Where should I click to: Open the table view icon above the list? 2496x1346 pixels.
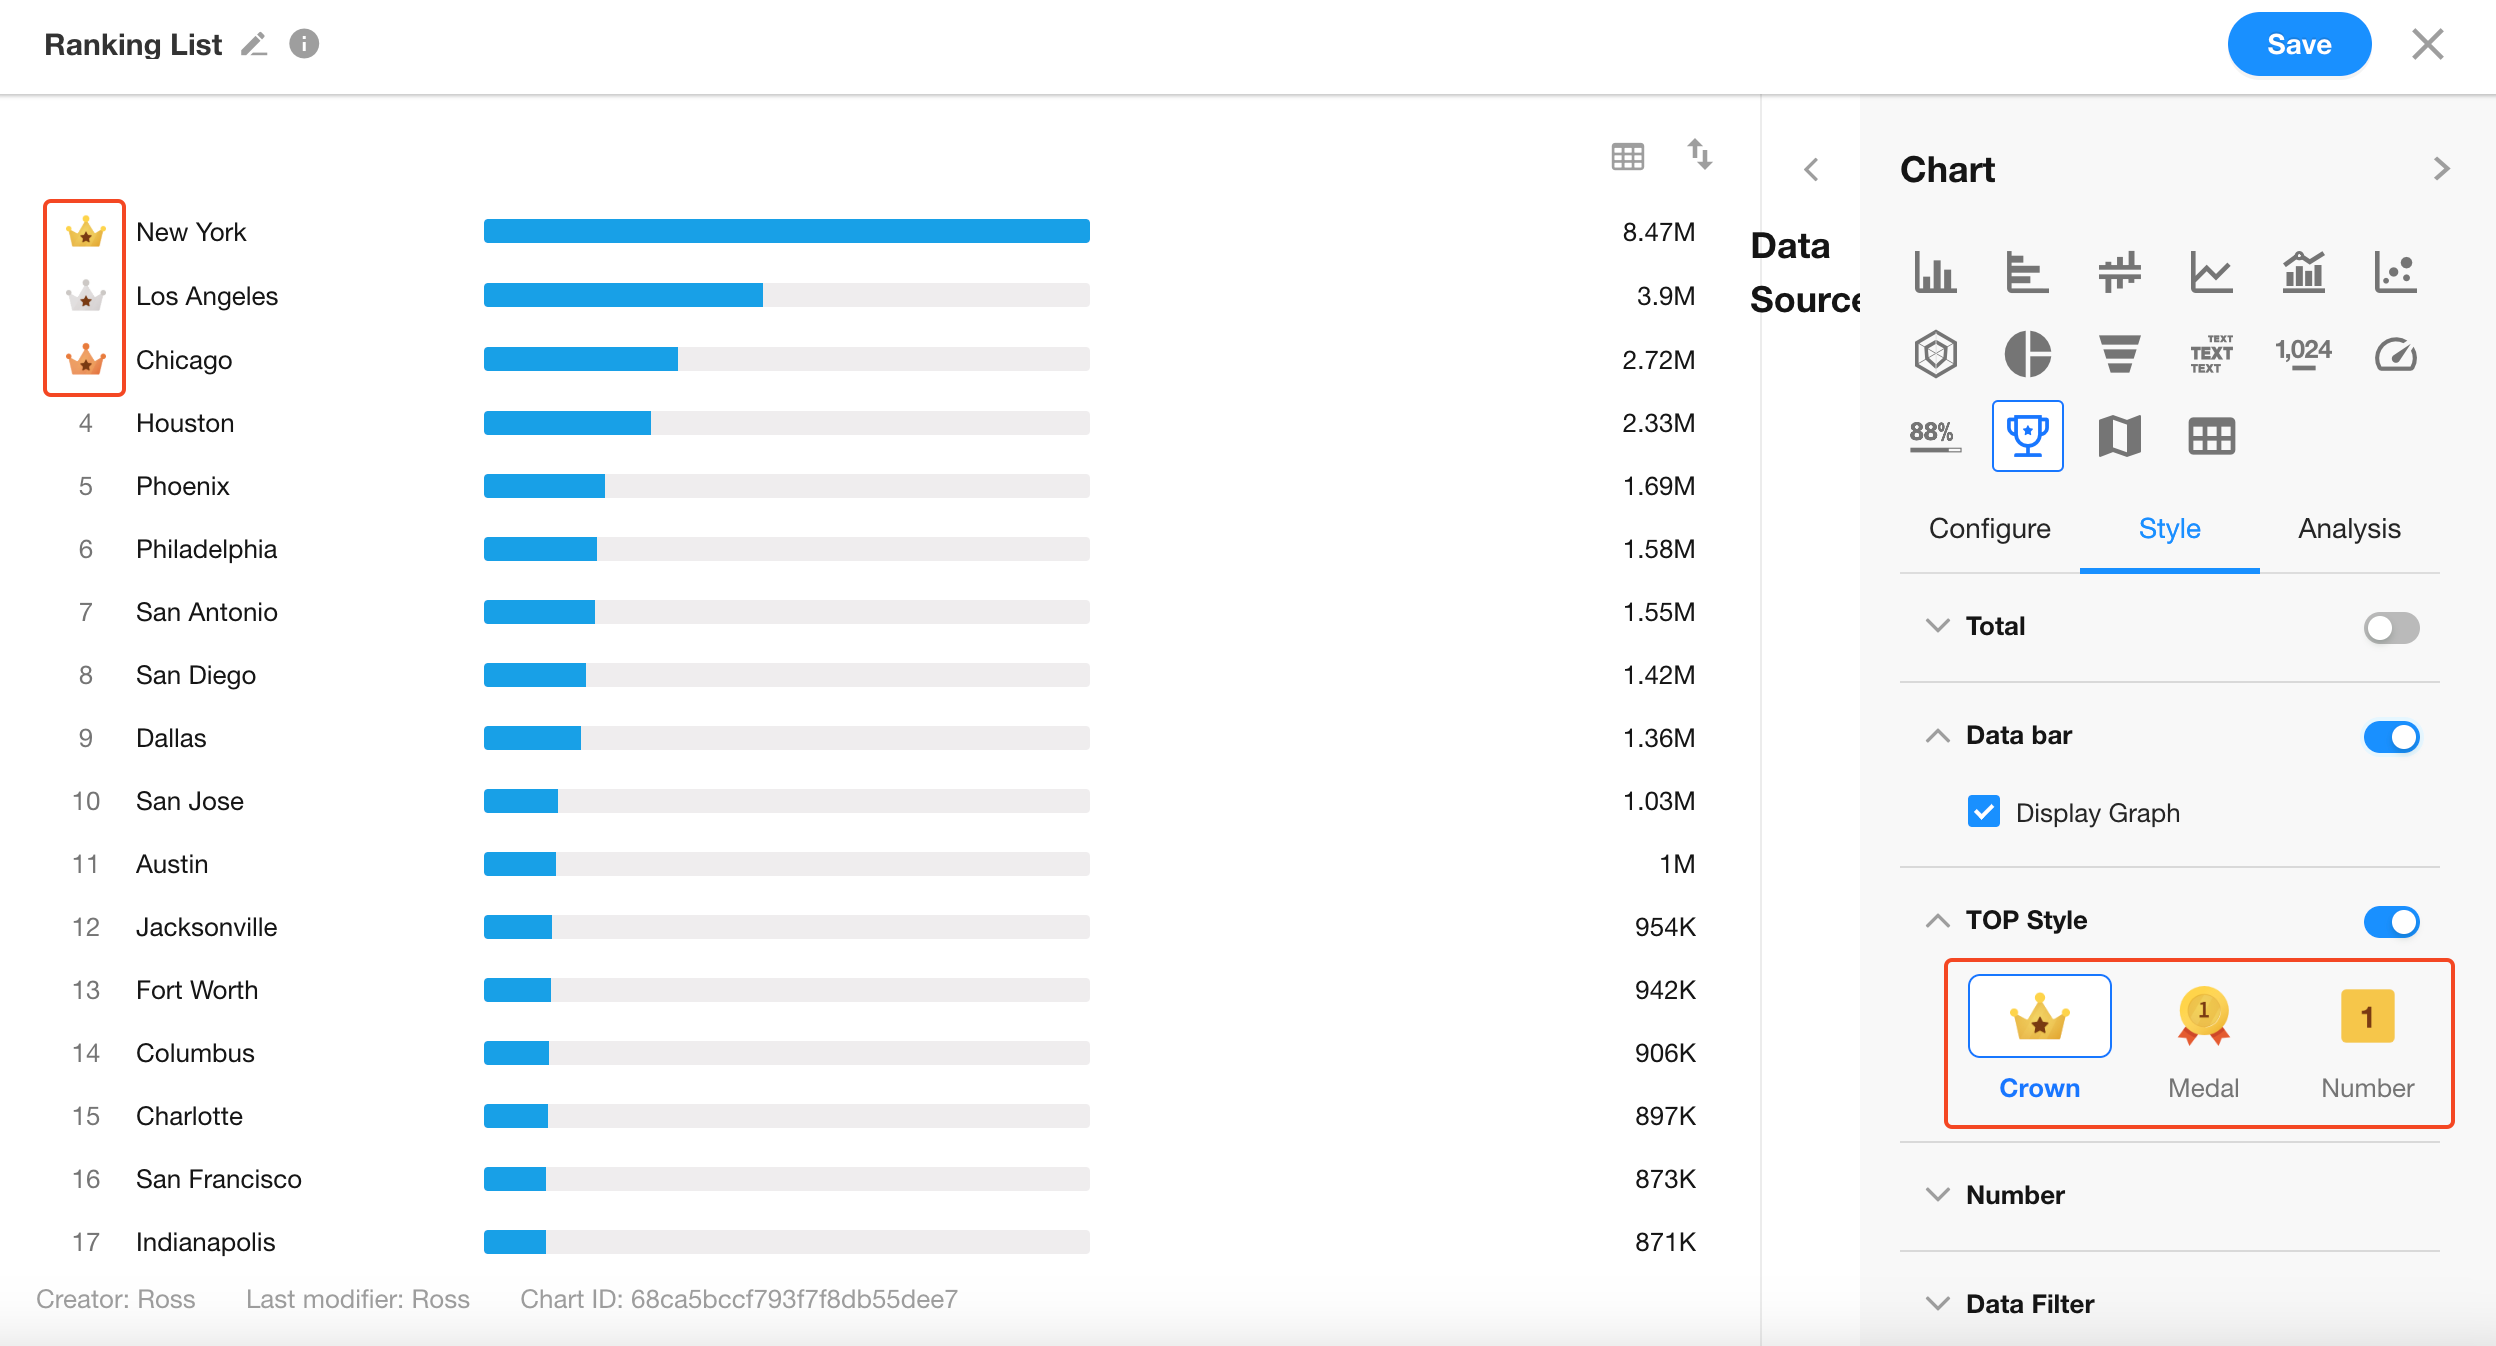pos(1627,156)
